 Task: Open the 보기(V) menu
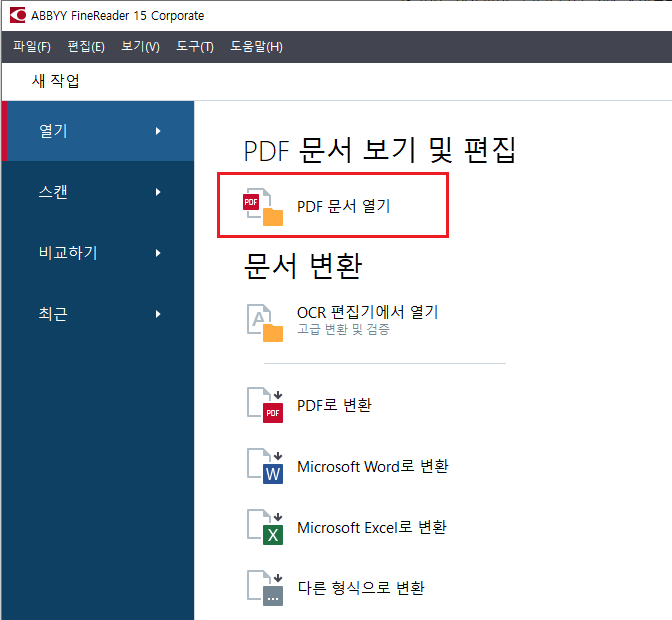coord(141,46)
